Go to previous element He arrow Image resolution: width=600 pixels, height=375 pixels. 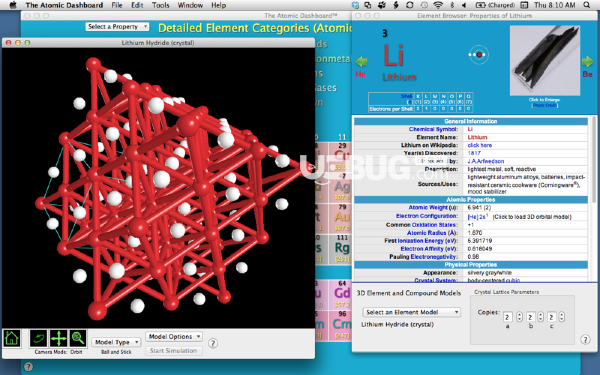[361, 61]
